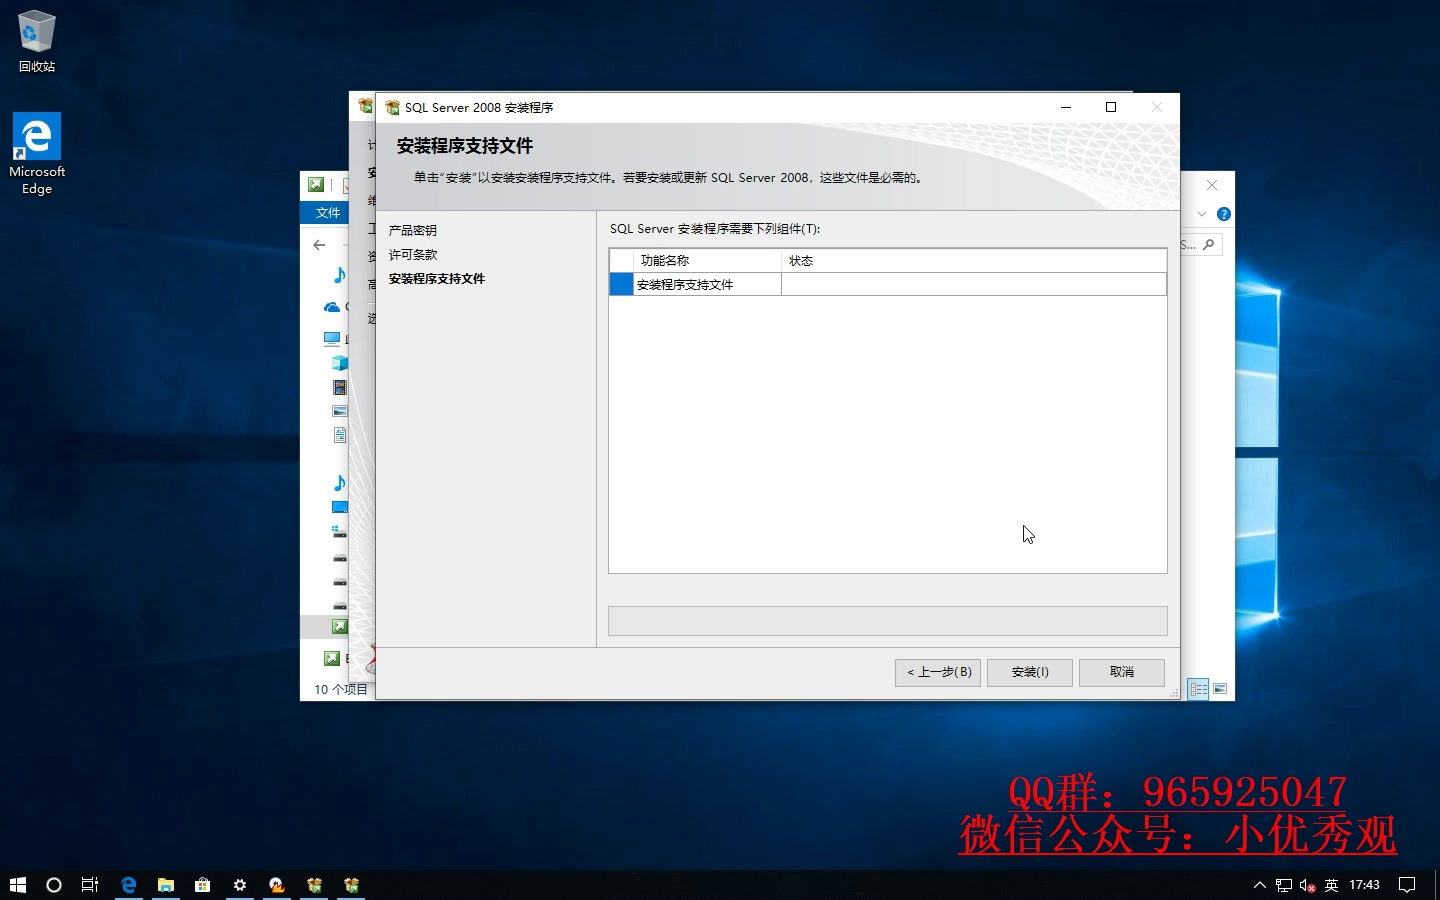Click the blue row selector cell

pyautogui.click(x=621, y=284)
